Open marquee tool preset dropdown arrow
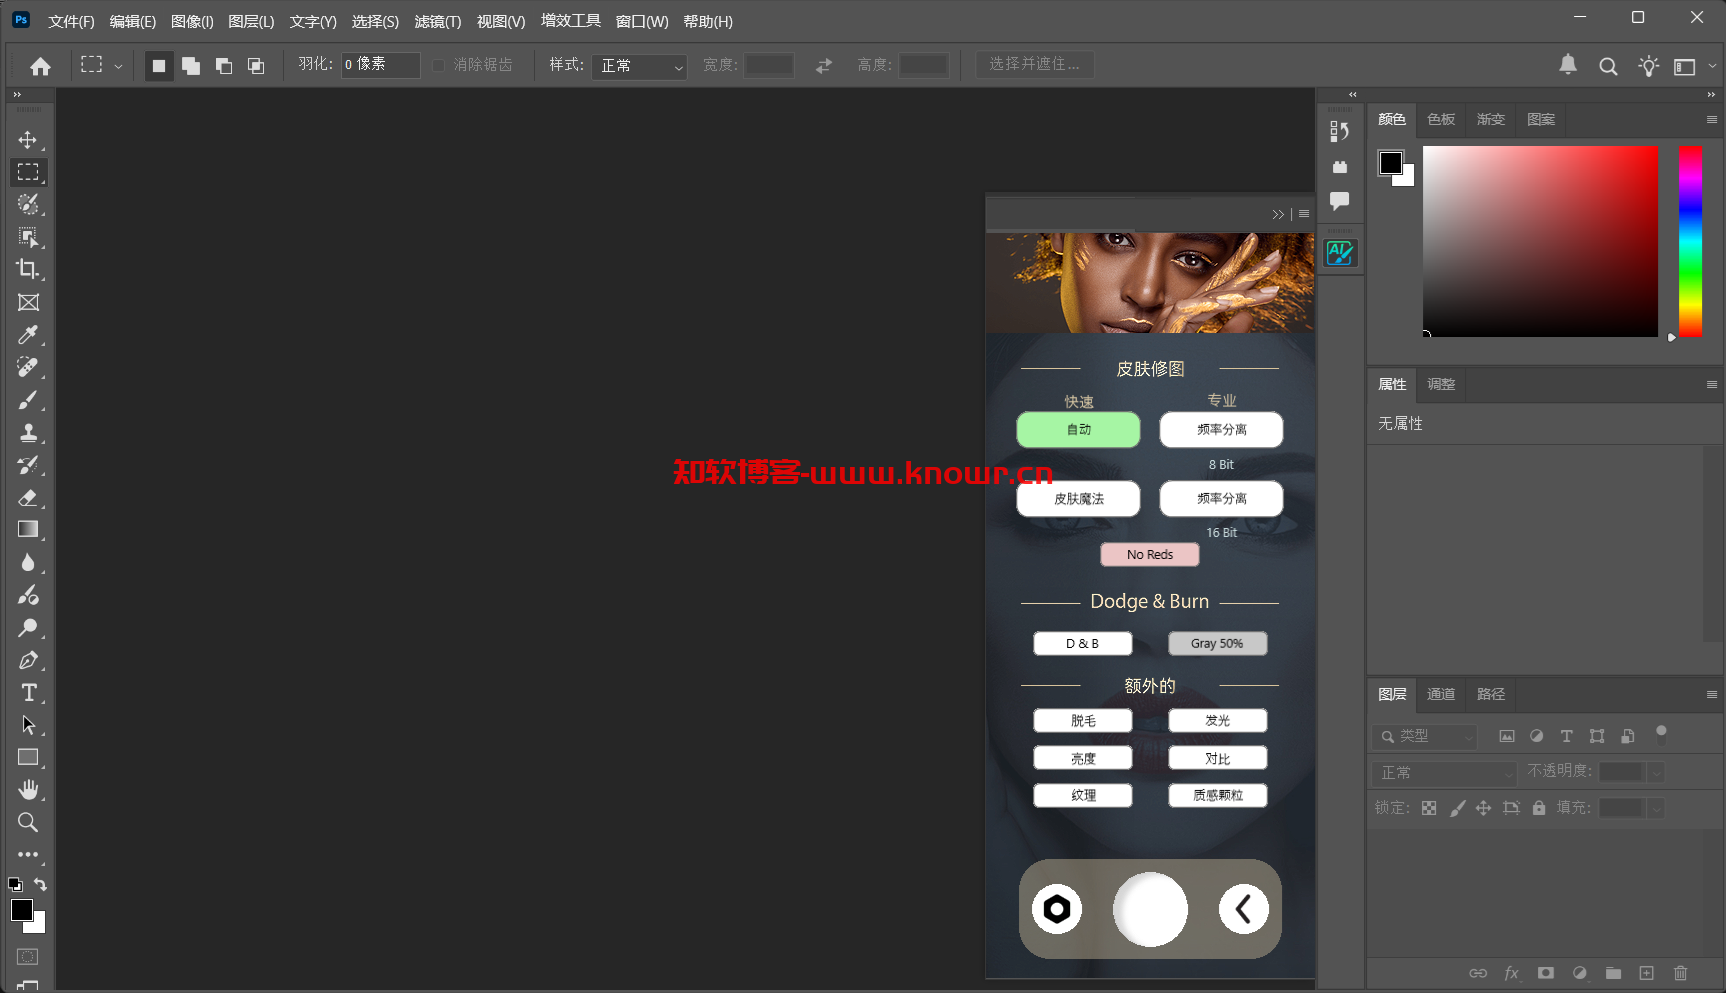1726x993 pixels. pyautogui.click(x=118, y=66)
